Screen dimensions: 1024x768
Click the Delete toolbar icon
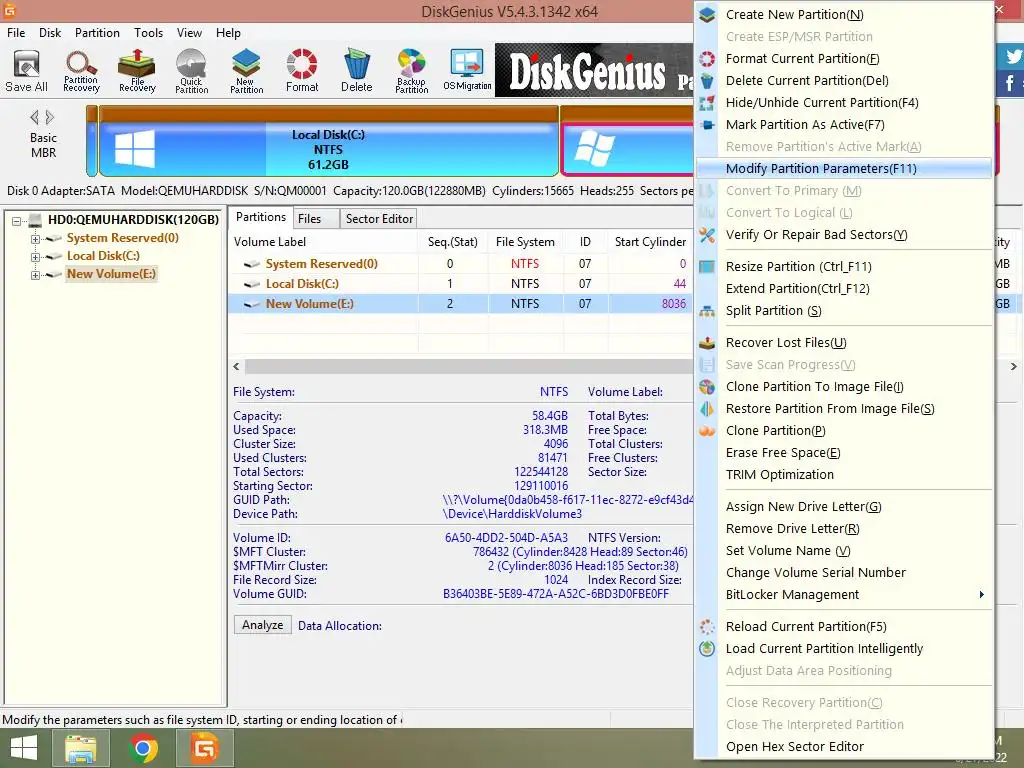[357, 71]
